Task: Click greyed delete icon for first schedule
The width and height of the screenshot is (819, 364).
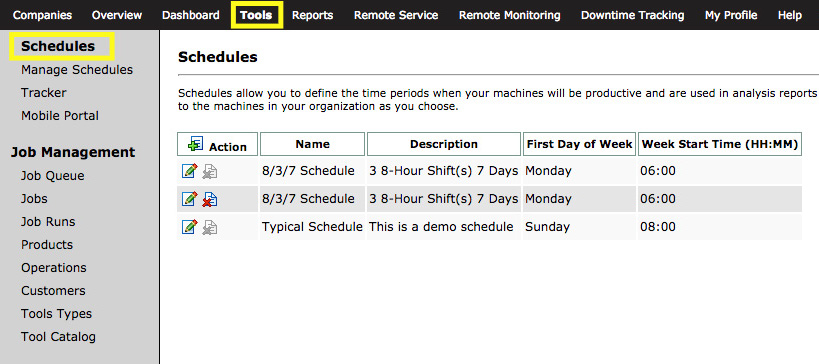Action: click(x=210, y=171)
